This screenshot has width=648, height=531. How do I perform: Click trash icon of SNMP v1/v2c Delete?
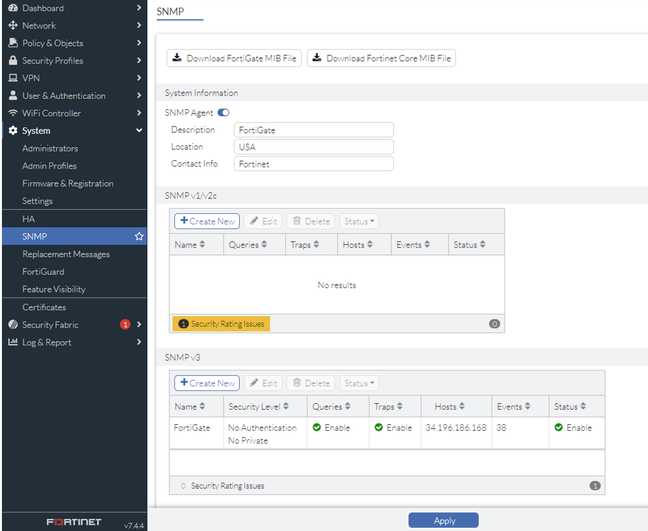(x=296, y=221)
